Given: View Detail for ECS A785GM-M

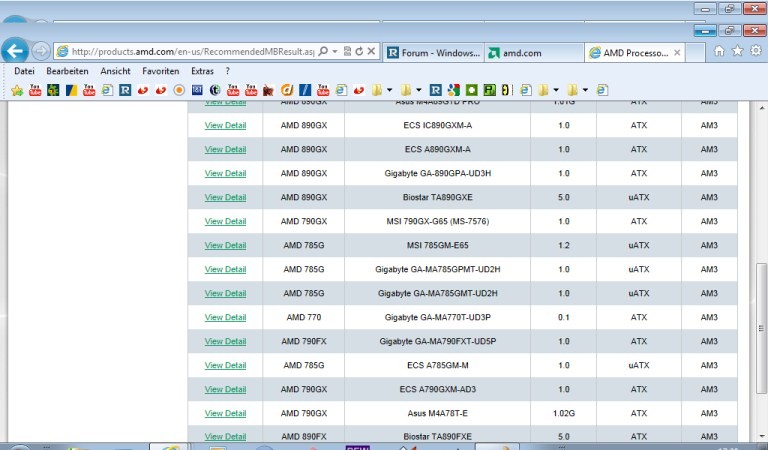Looking at the screenshot, I should pos(225,365).
